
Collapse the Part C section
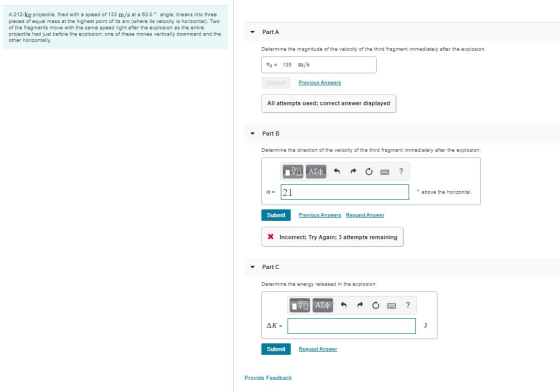click(x=252, y=267)
